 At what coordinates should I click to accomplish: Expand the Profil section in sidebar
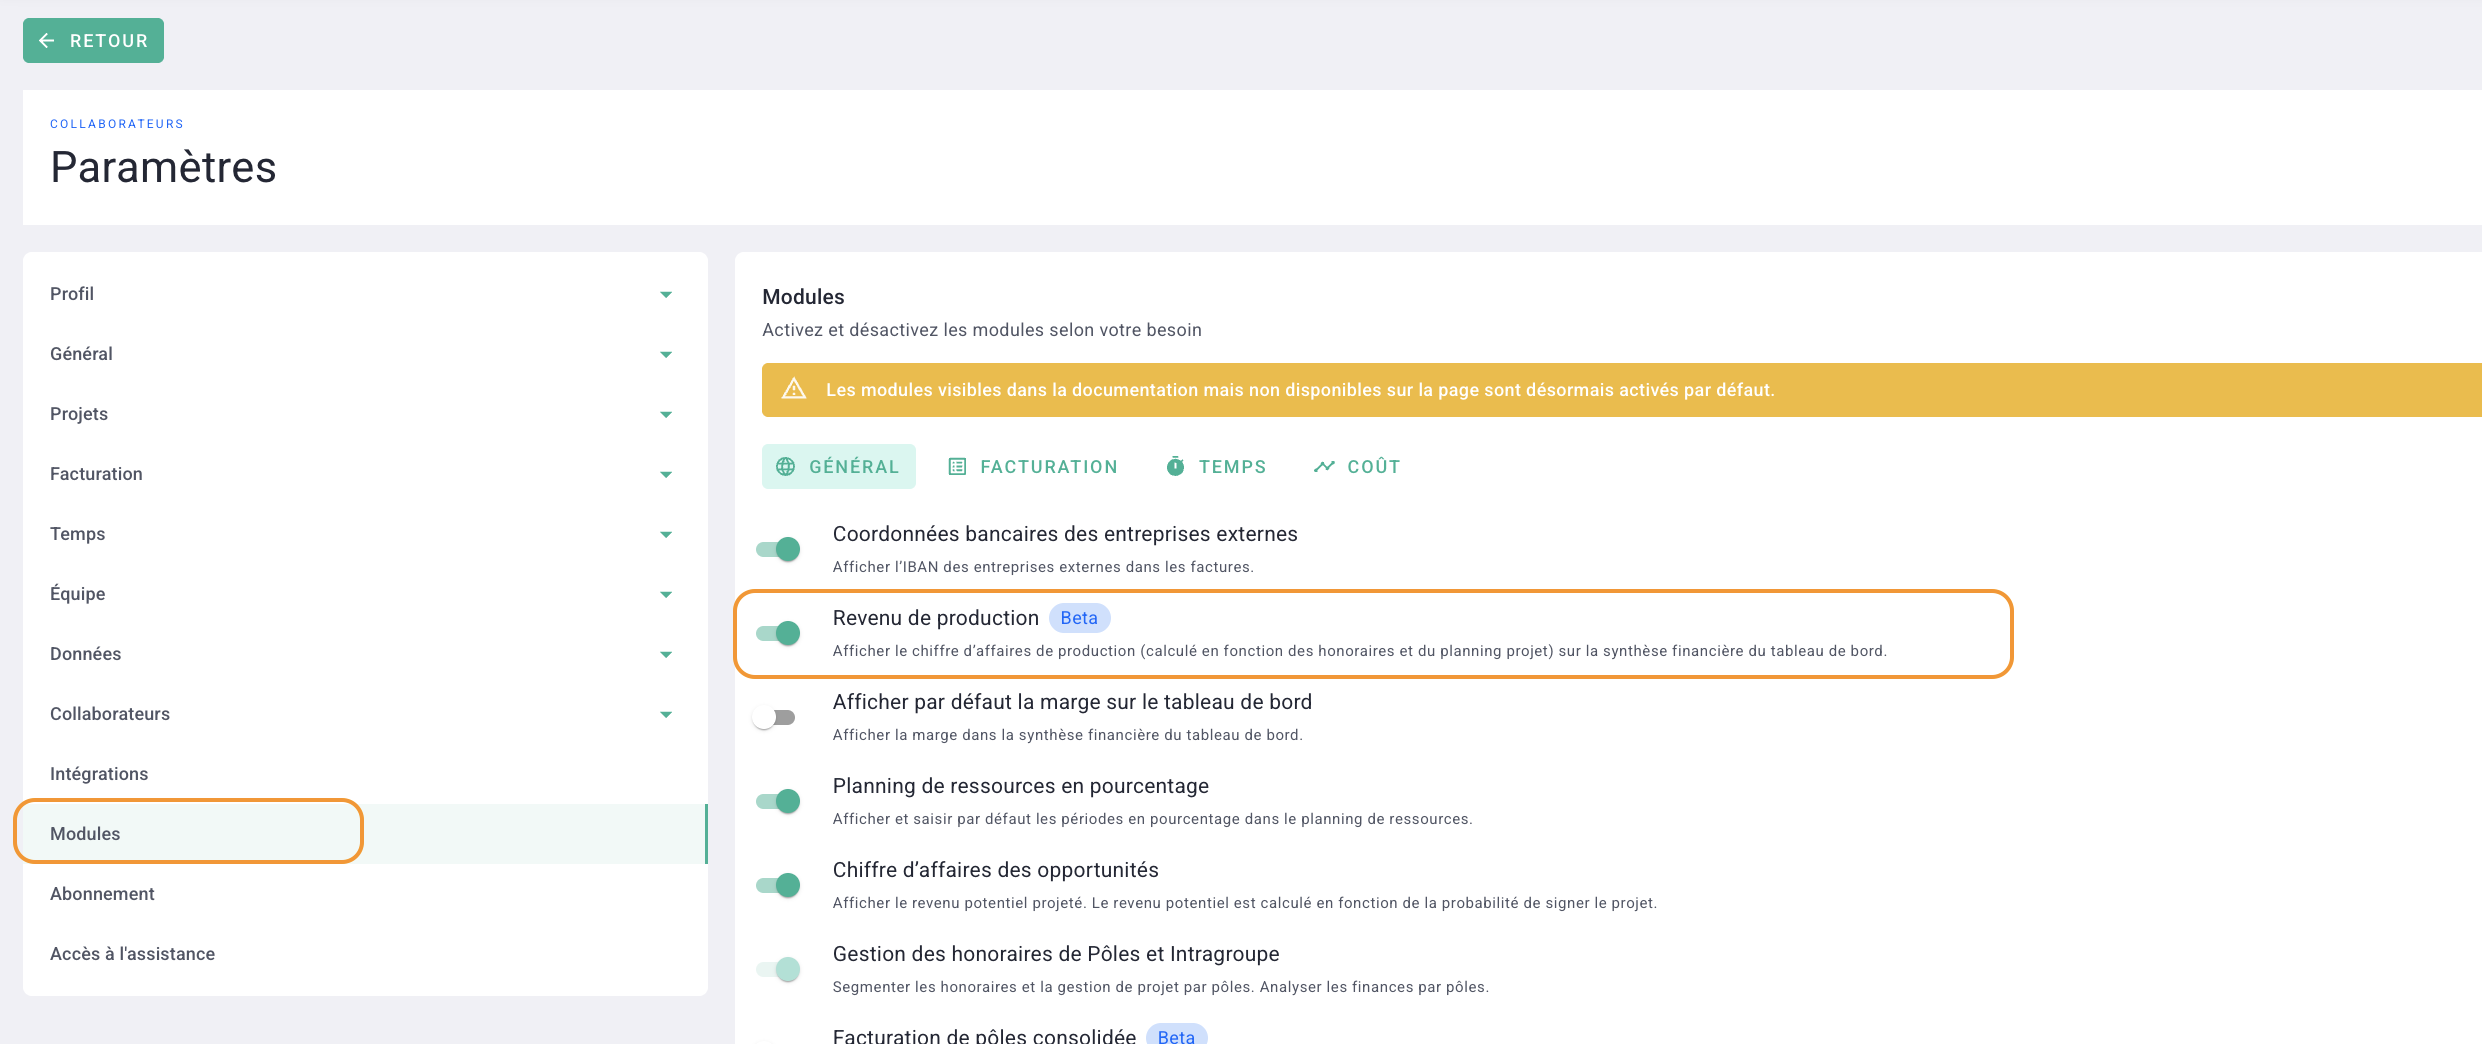666,294
